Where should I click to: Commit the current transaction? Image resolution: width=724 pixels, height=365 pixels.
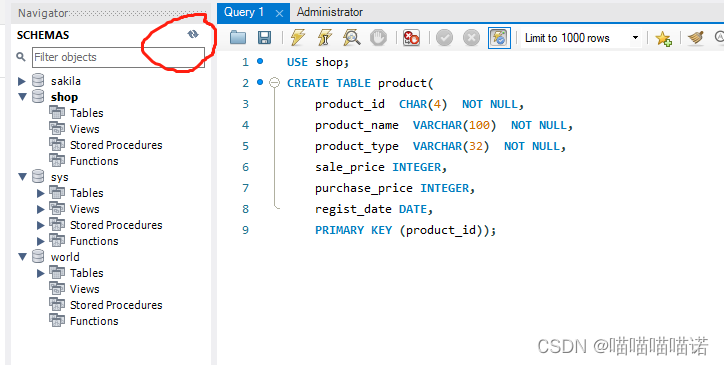tap(444, 37)
